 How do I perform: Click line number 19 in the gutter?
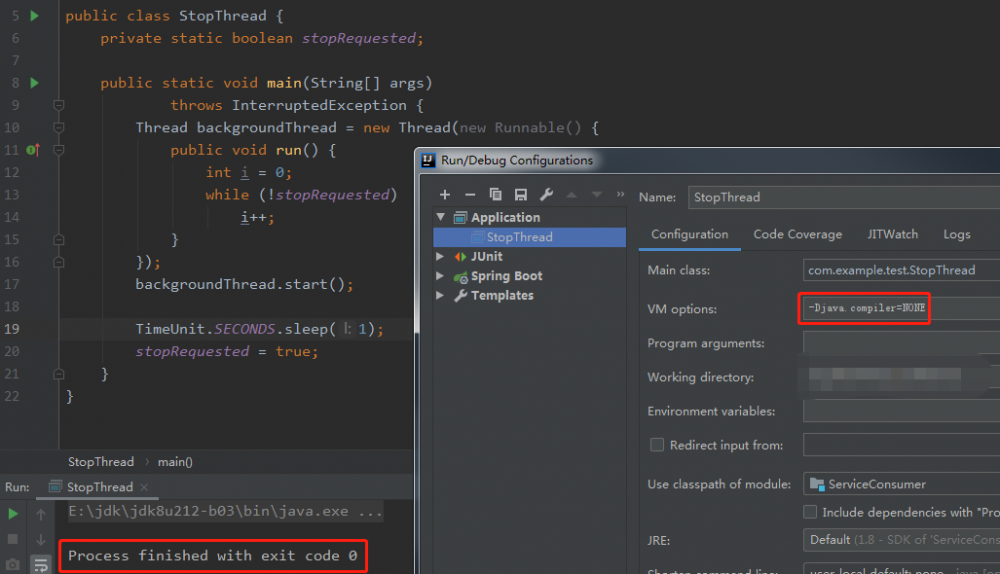(12, 329)
